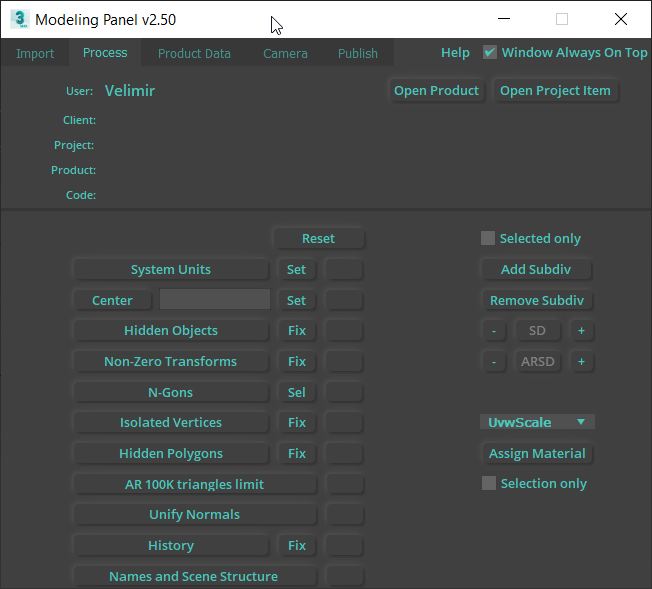This screenshot has width=652, height=589.
Task: Open the UvwScale dropdown
Action: pos(537,422)
